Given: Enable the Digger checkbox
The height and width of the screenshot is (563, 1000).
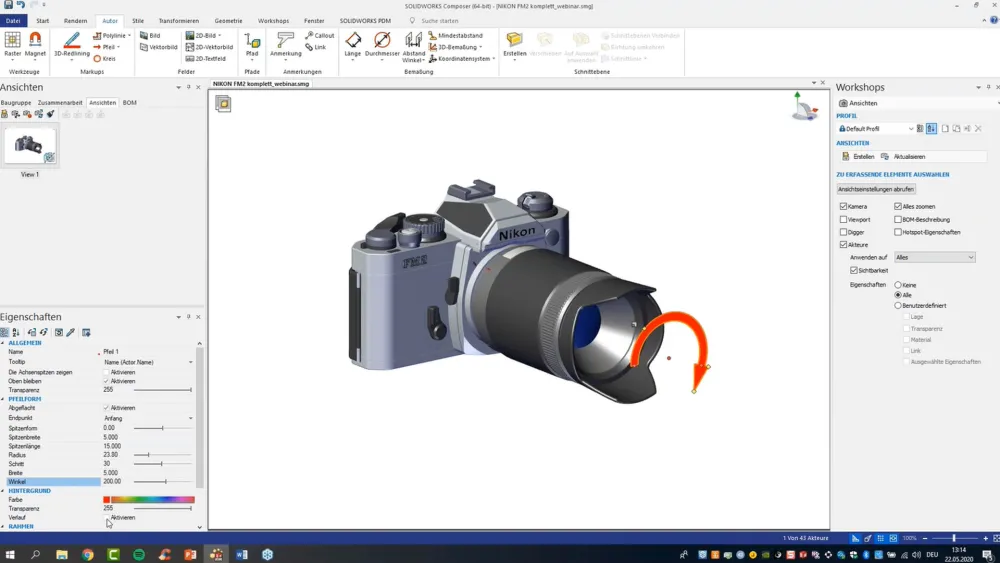Looking at the screenshot, I should coord(844,232).
